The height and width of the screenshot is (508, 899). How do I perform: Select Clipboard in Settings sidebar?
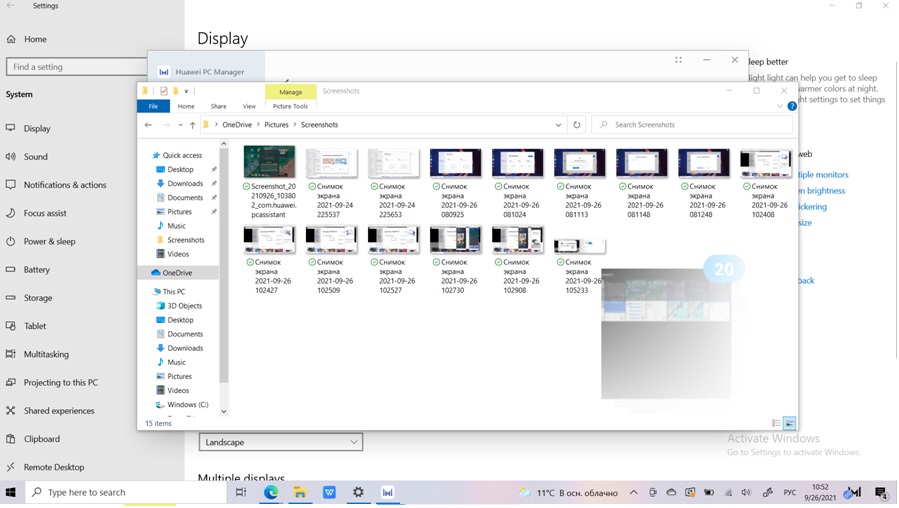tap(42, 439)
